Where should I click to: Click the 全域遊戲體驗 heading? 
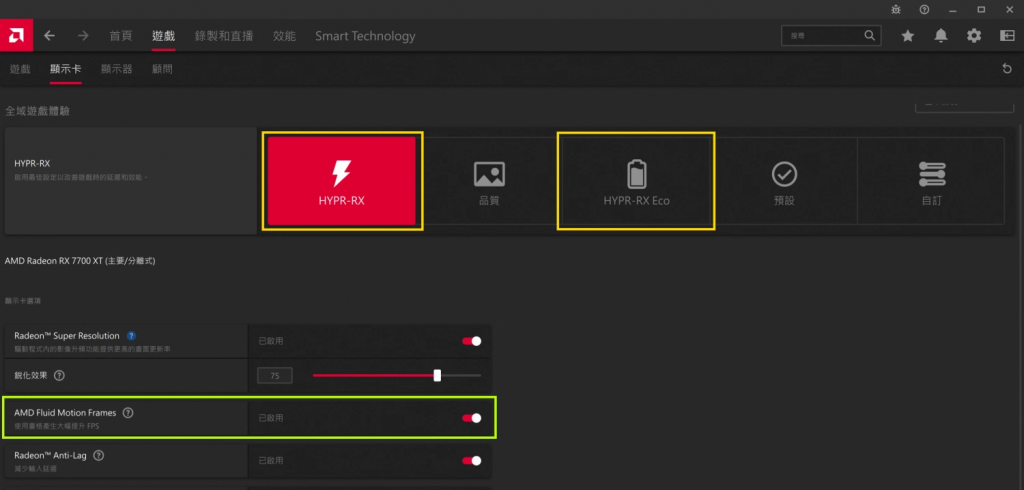[x=37, y=111]
